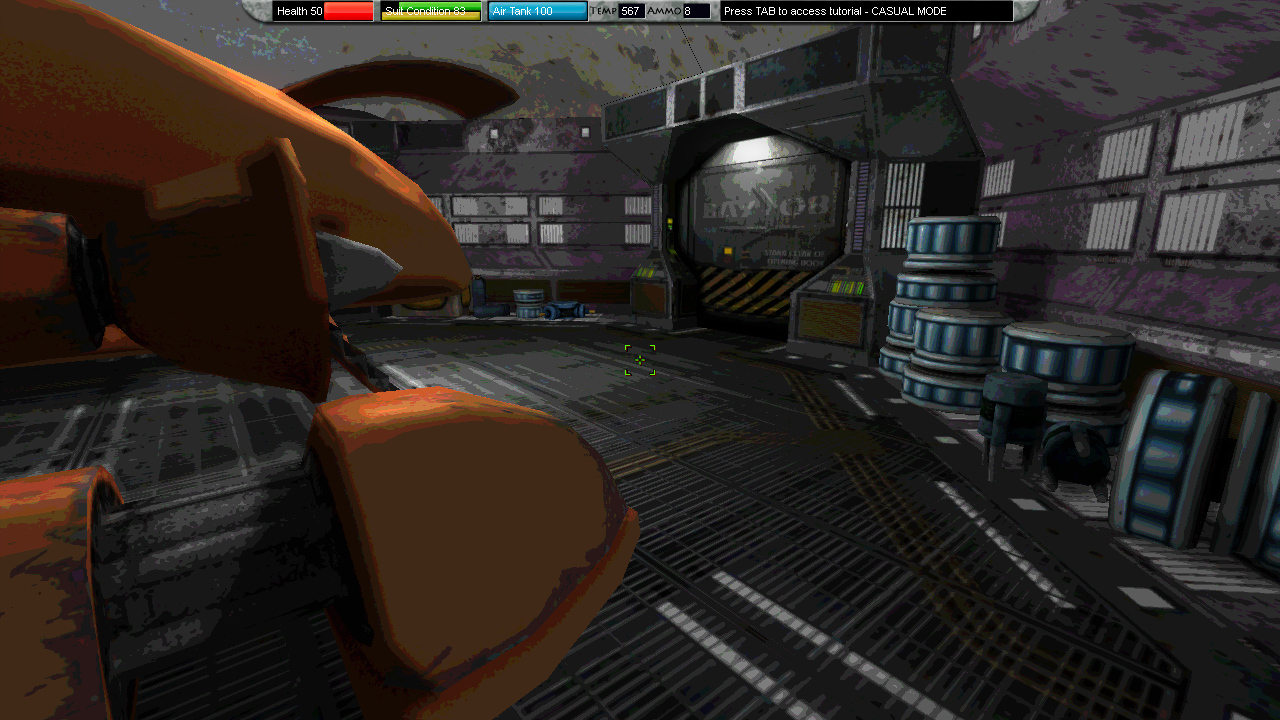The image size is (1280, 720).
Task: Click the blue Air Tank 100 bar
Action: tap(538, 11)
